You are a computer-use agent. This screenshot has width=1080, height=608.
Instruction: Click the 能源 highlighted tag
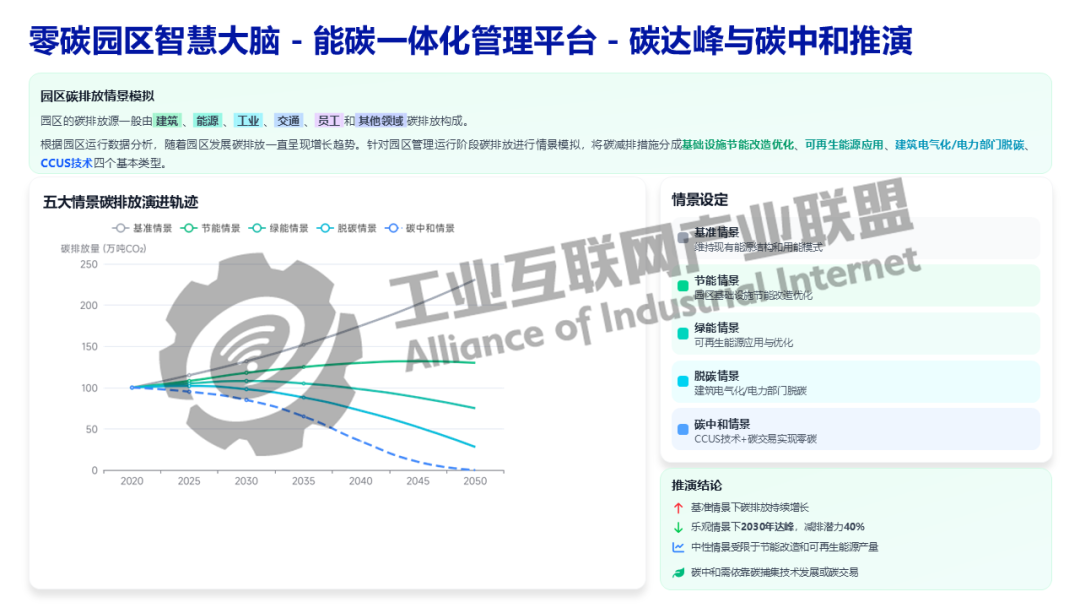207,121
